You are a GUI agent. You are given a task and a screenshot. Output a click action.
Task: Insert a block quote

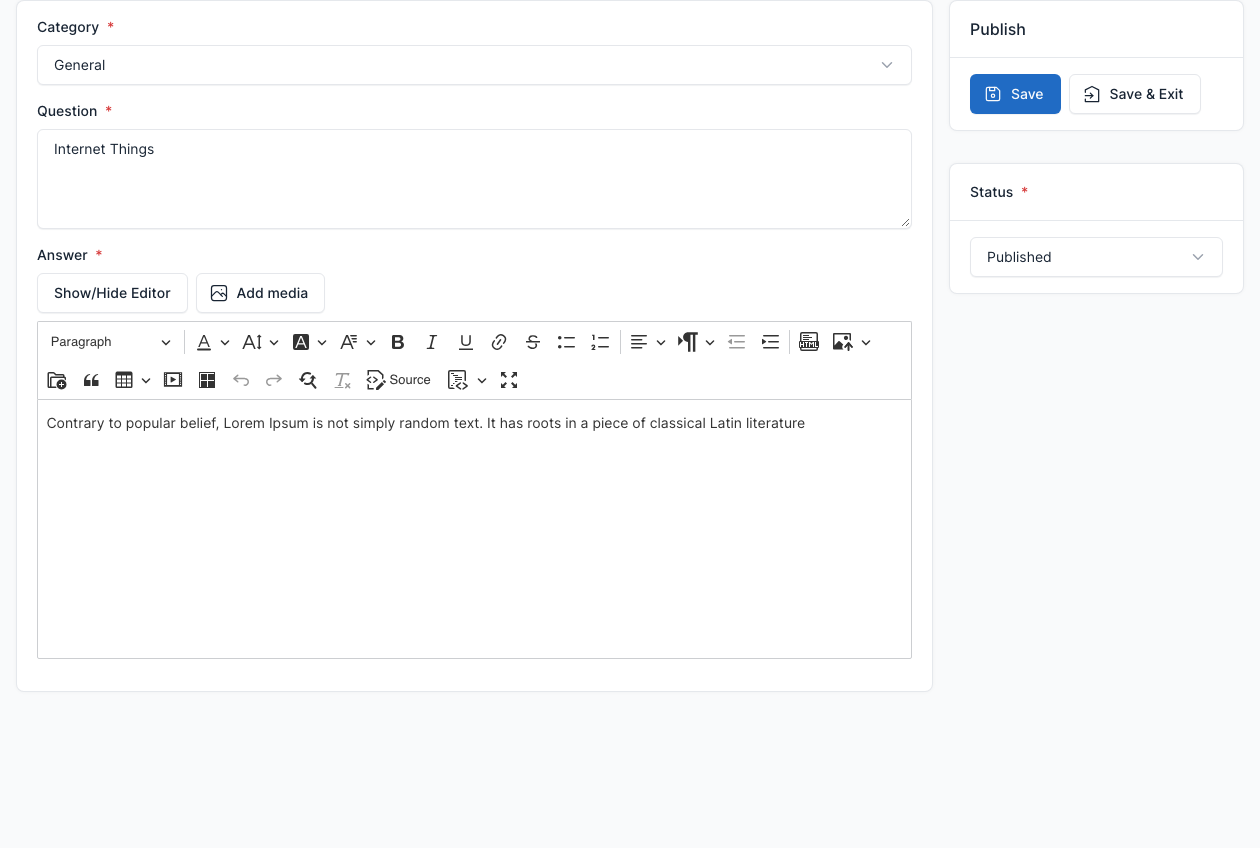(91, 380)
